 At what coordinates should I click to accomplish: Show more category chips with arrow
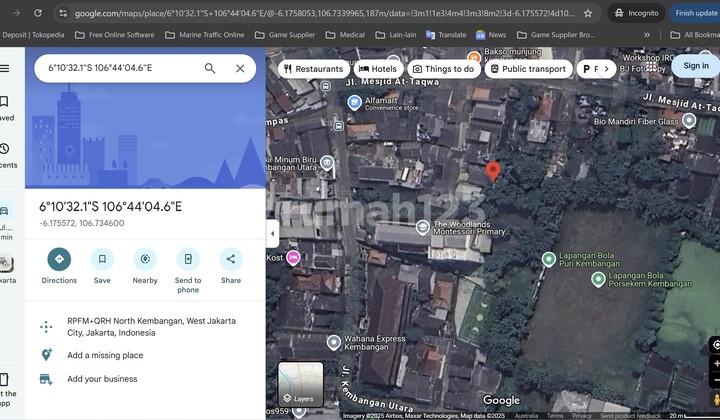(x=607, y=69)
